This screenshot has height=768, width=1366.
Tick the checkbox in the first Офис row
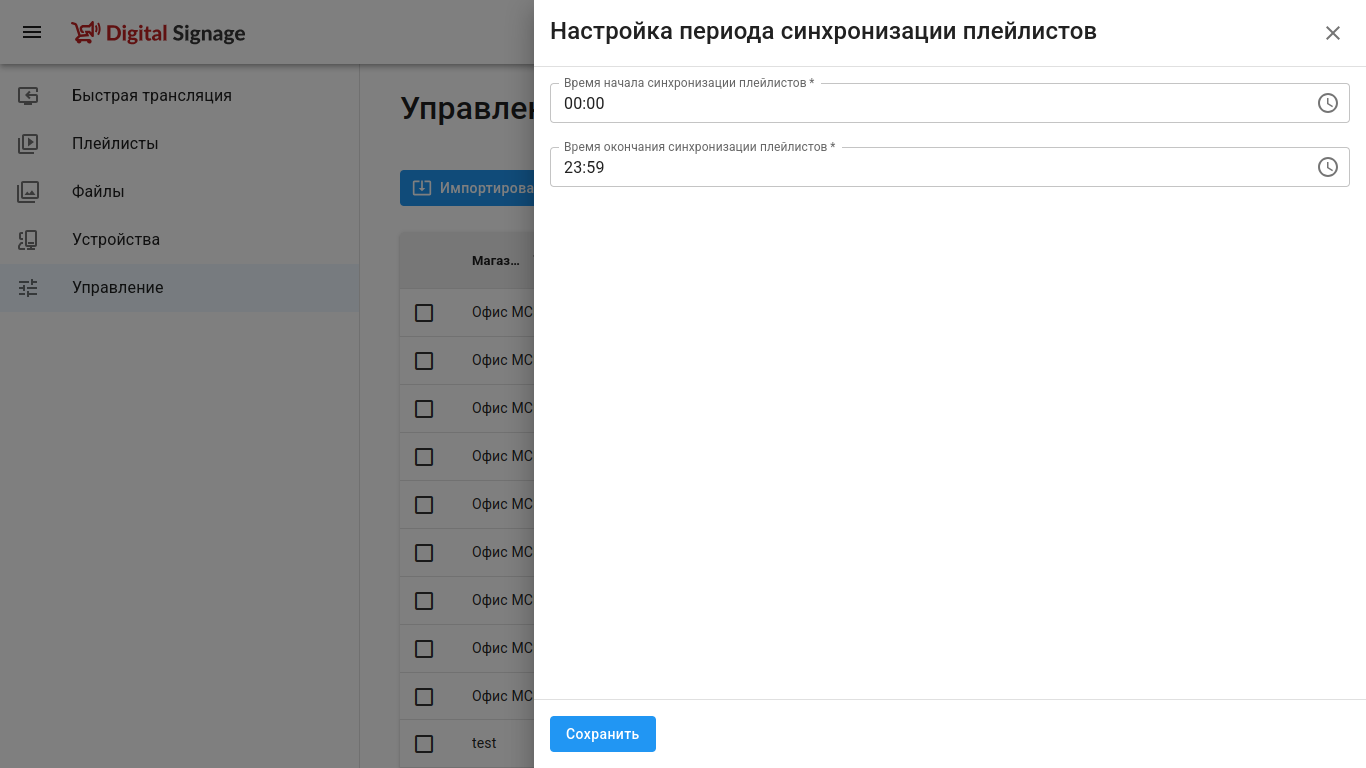(x=424, y=313)
